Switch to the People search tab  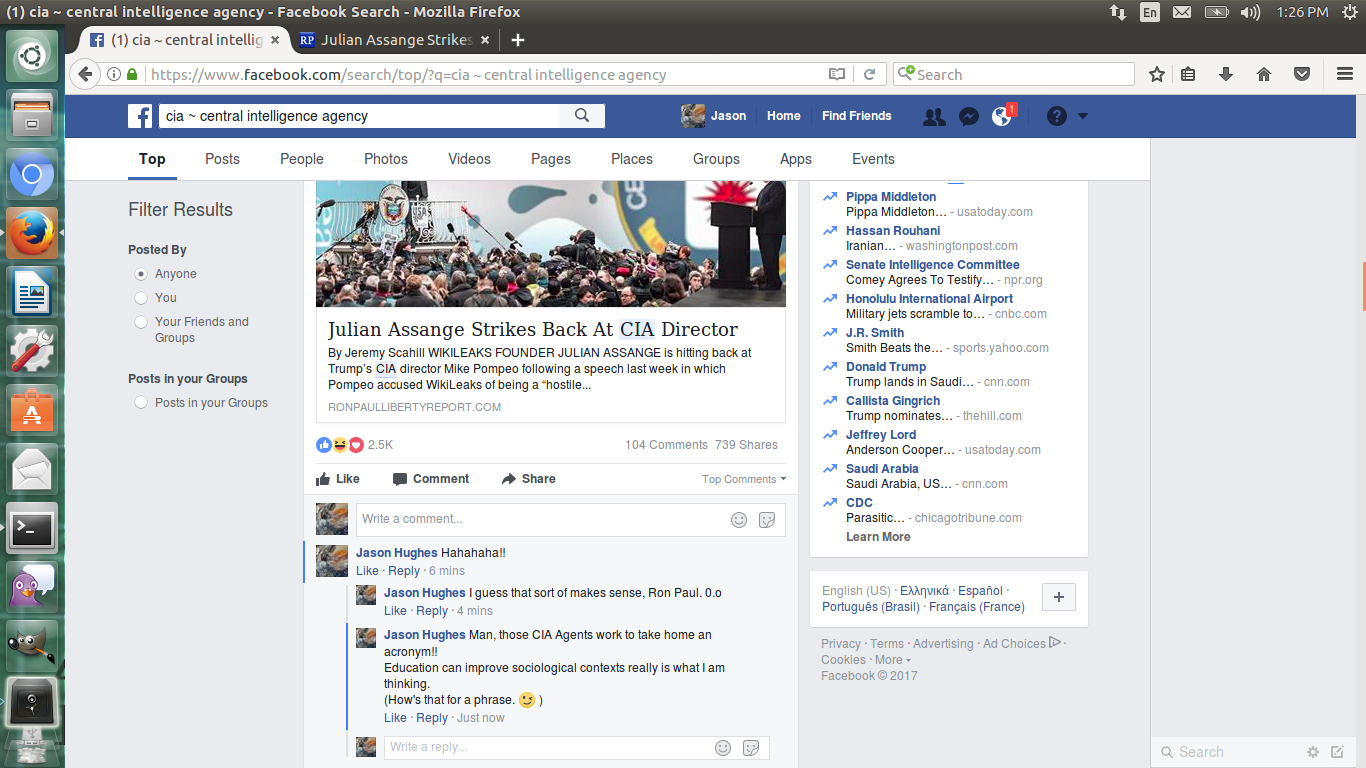302,159
